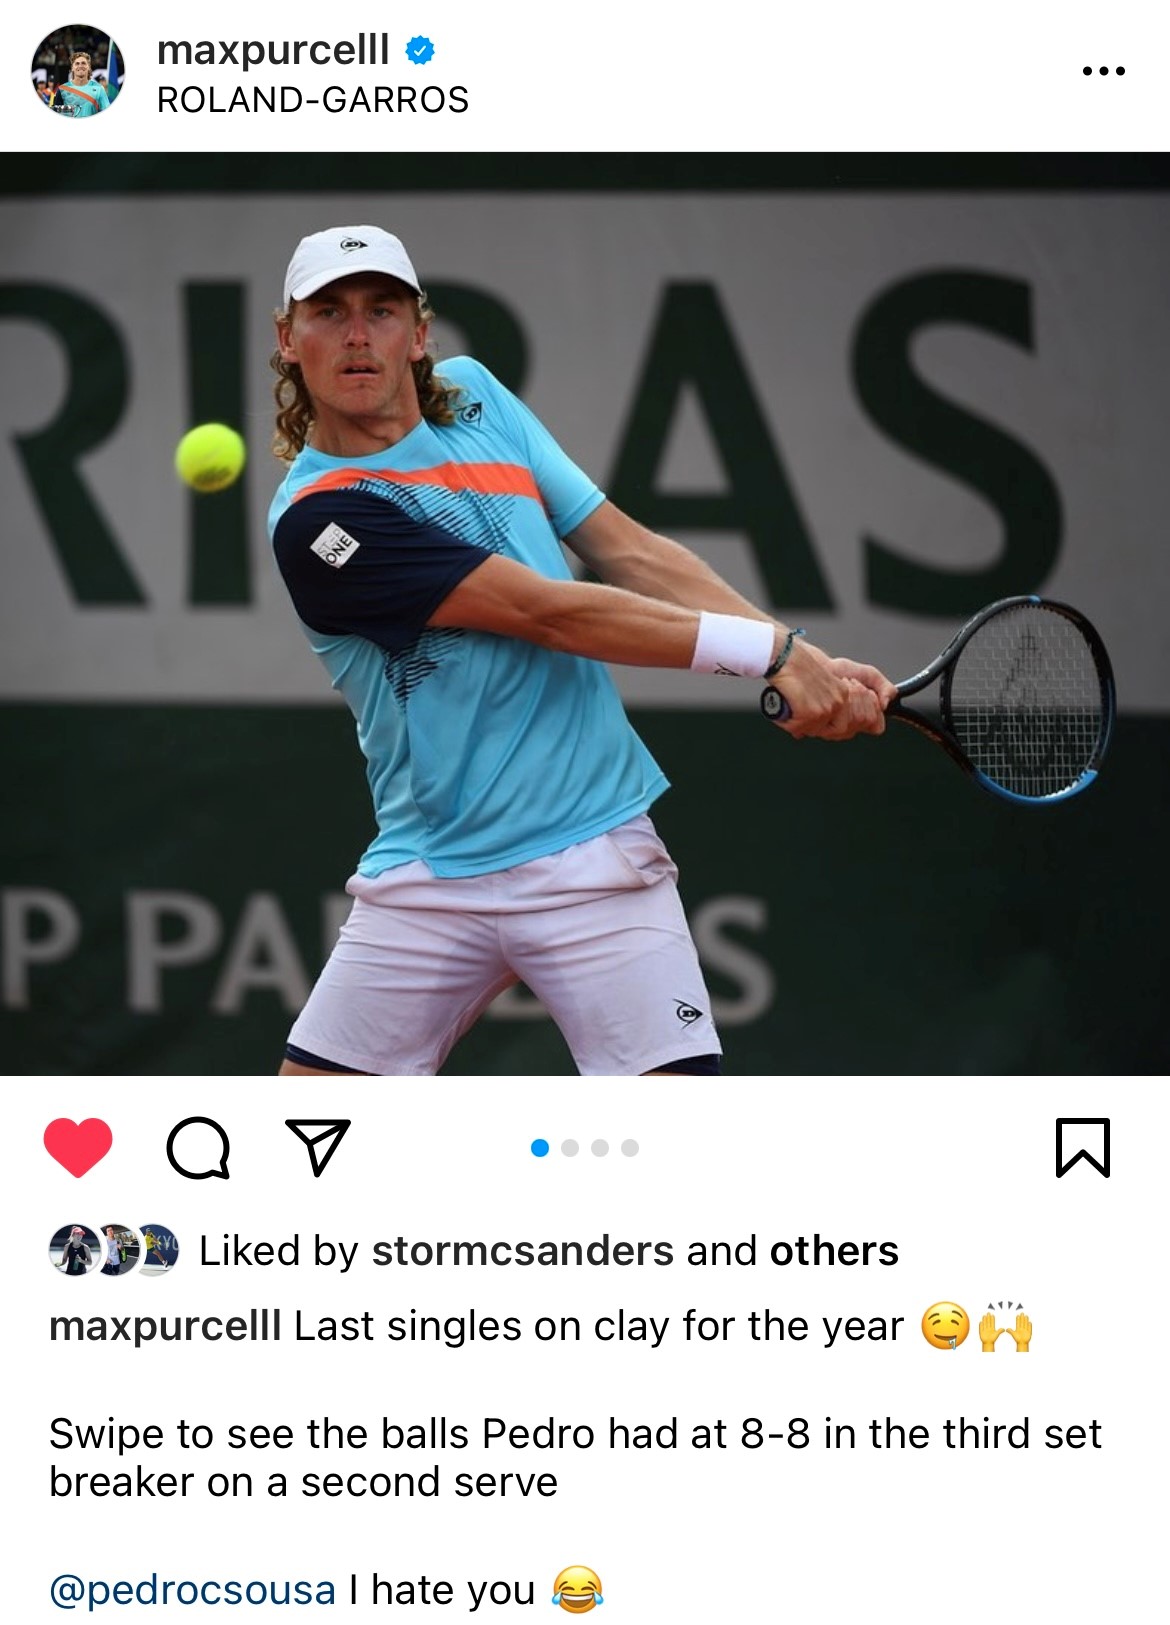Open comments with speech bubble icon
Image resolution: width=1170 pixels, height=1625 pixels.
198,1147
